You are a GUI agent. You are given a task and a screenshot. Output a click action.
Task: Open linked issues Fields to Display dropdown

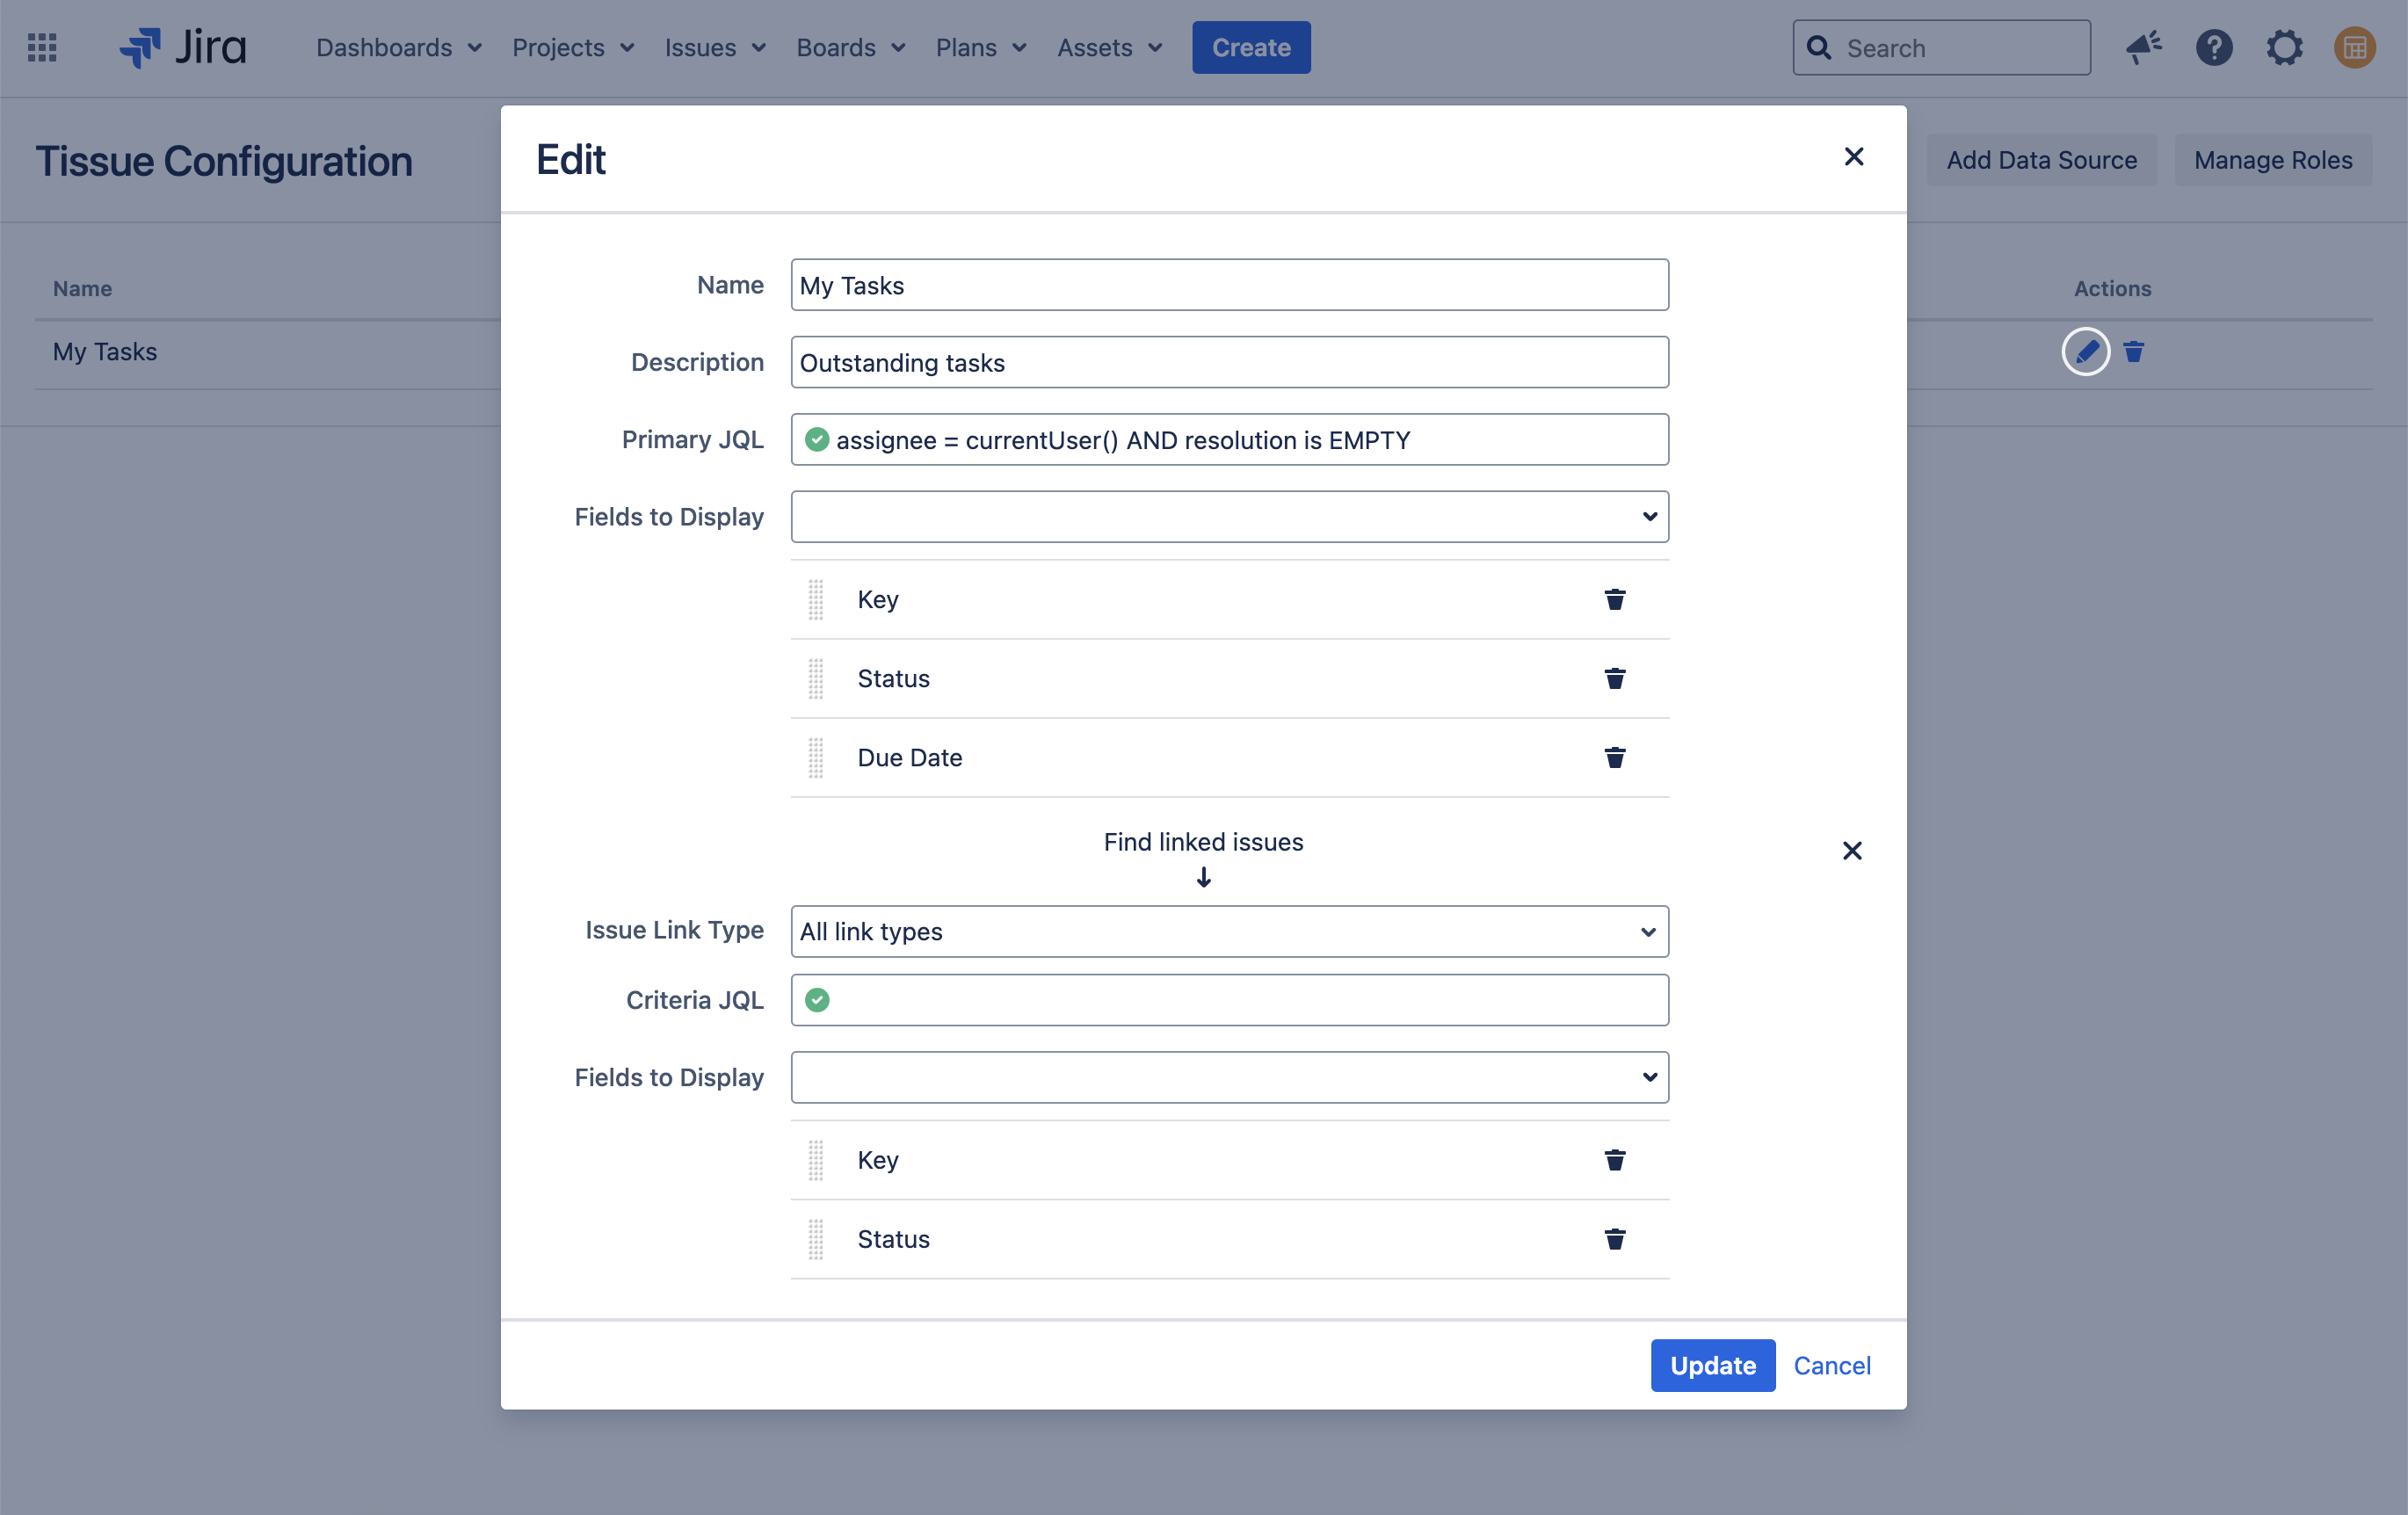coord(1229,1077)
